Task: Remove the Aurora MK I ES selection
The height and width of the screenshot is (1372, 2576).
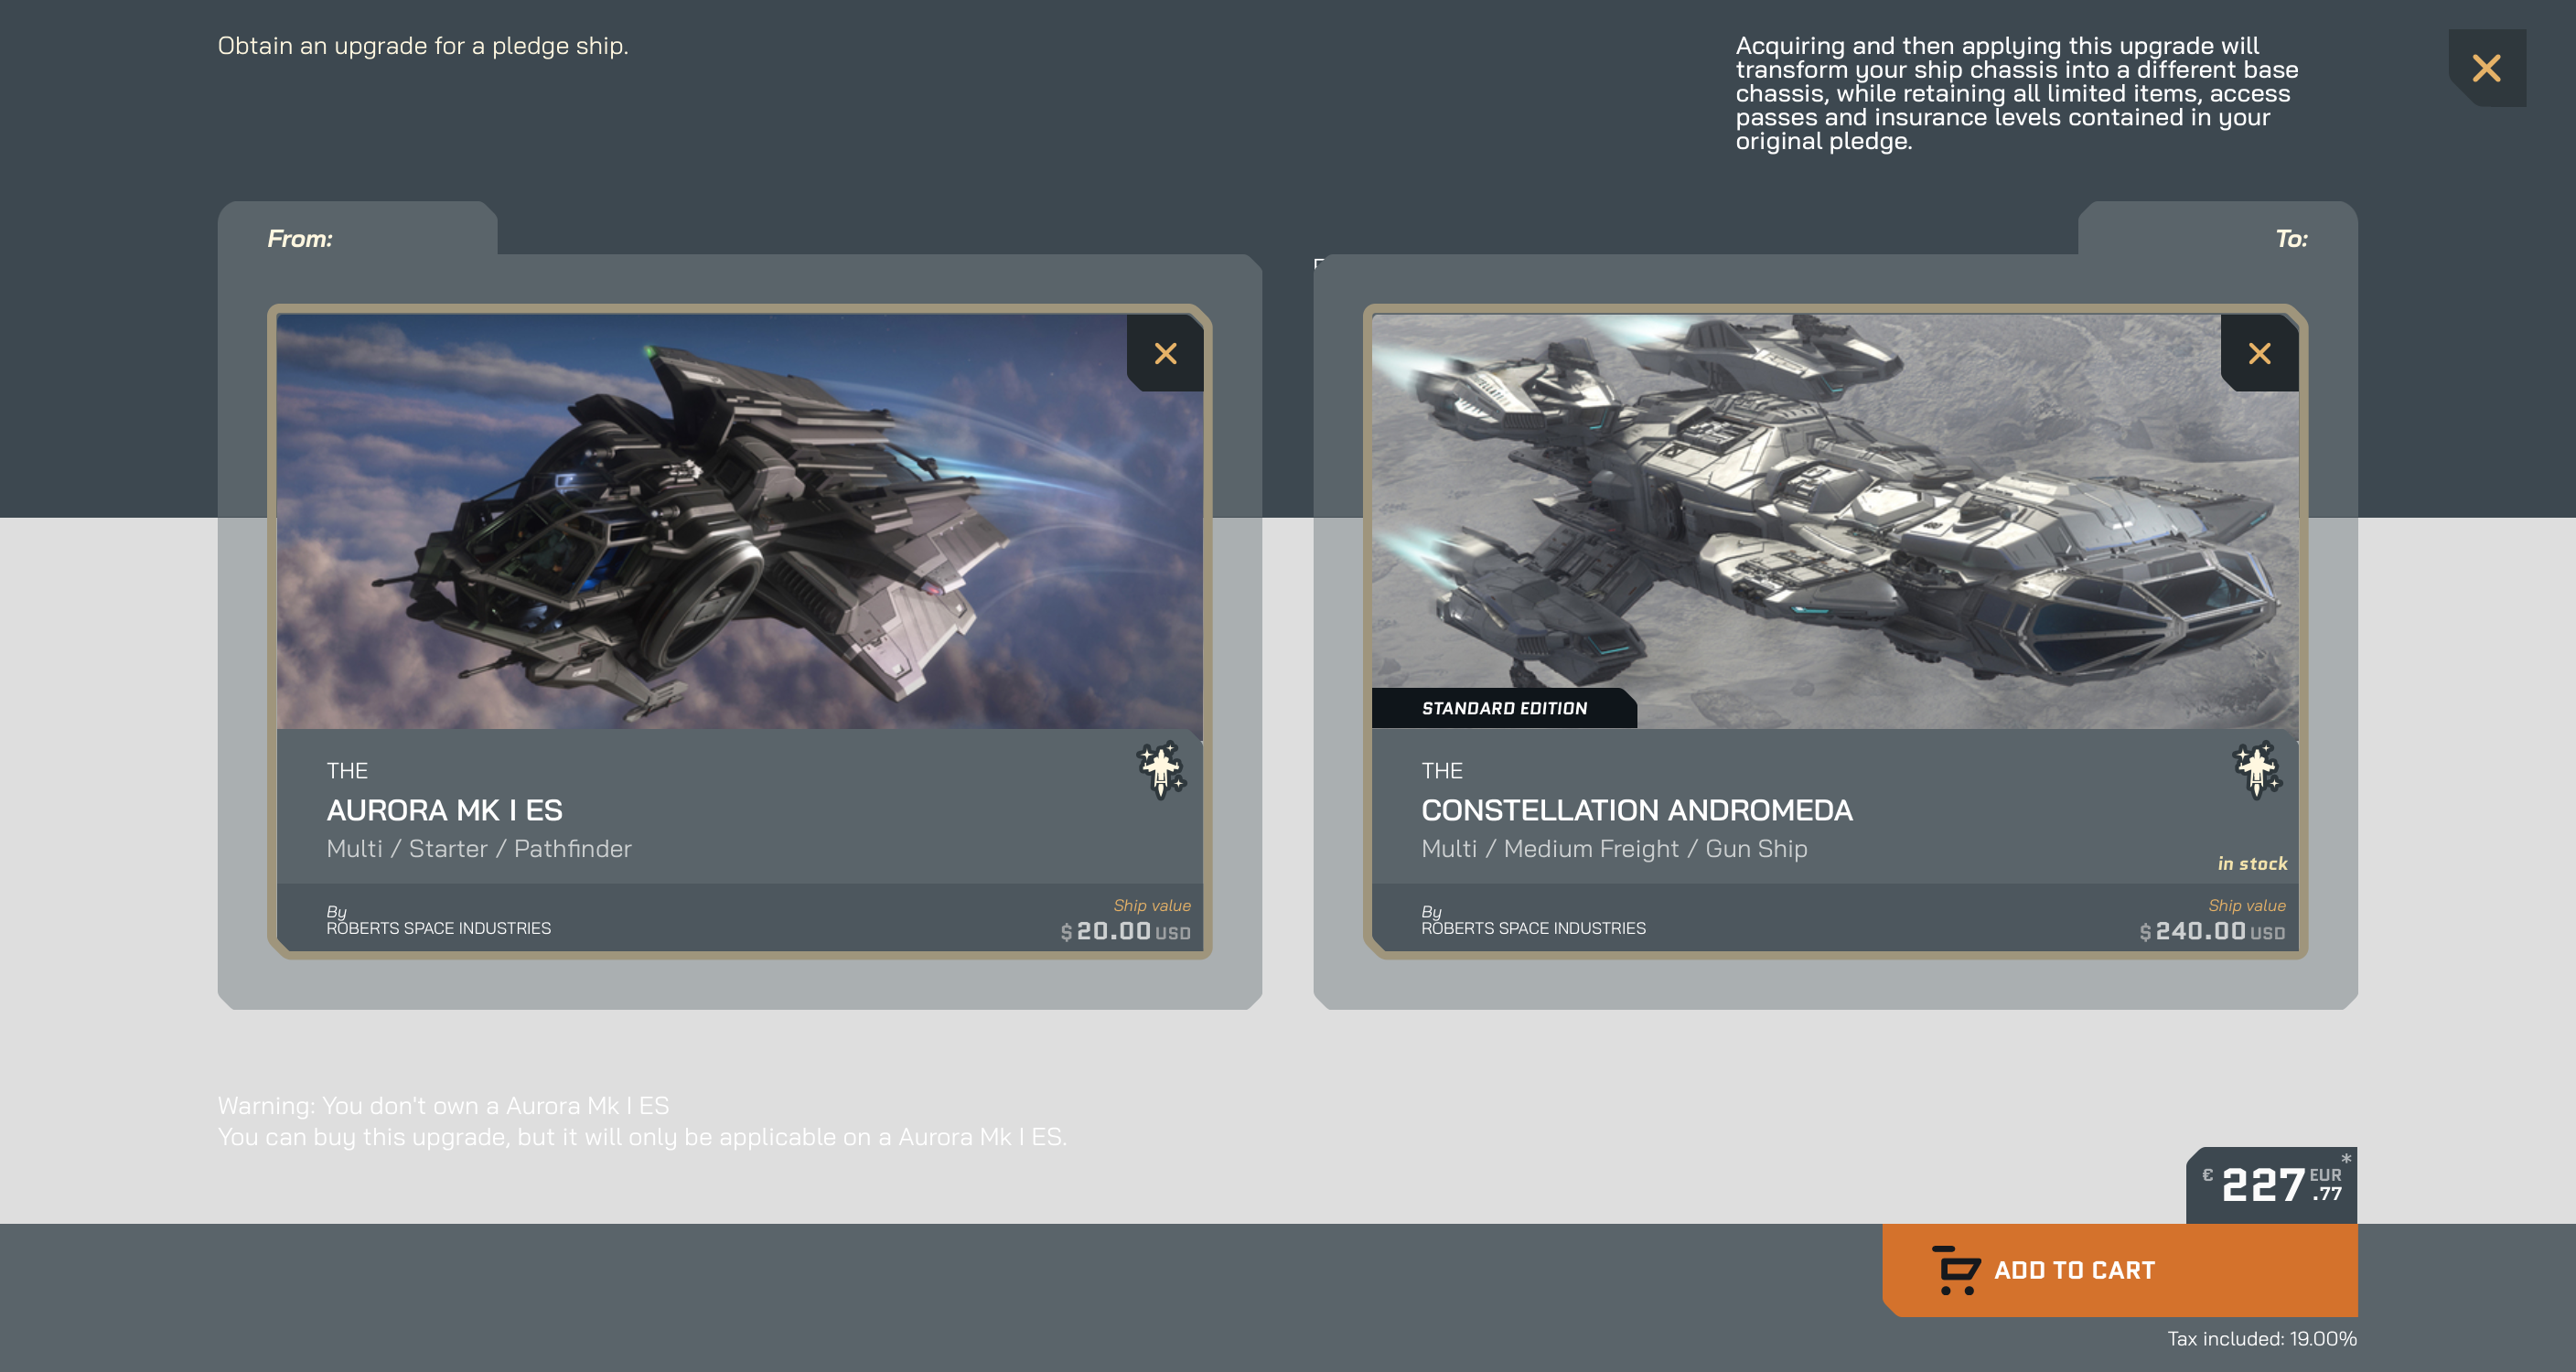Action: (x=1165, y=353)
